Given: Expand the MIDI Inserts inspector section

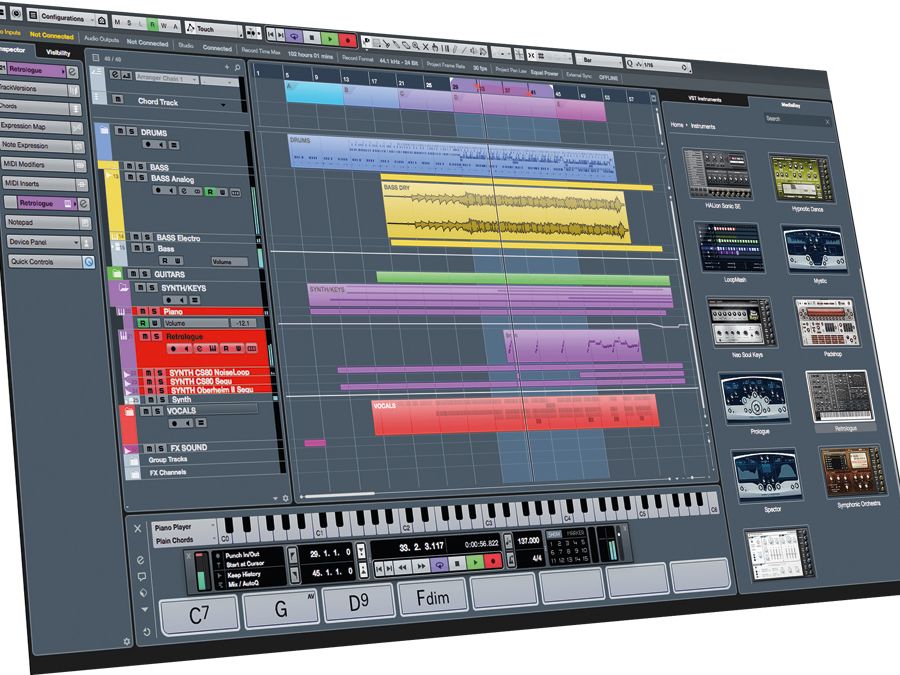Looking at the screenshot, I should [45, 184].
